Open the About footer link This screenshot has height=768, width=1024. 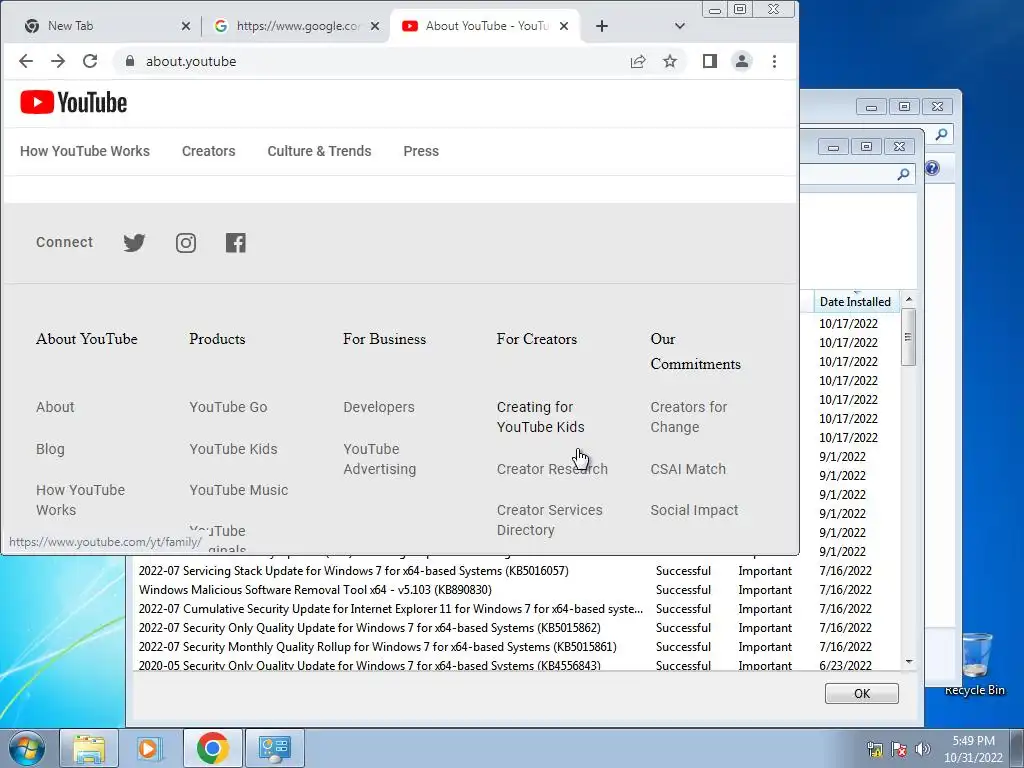[55, 407]
